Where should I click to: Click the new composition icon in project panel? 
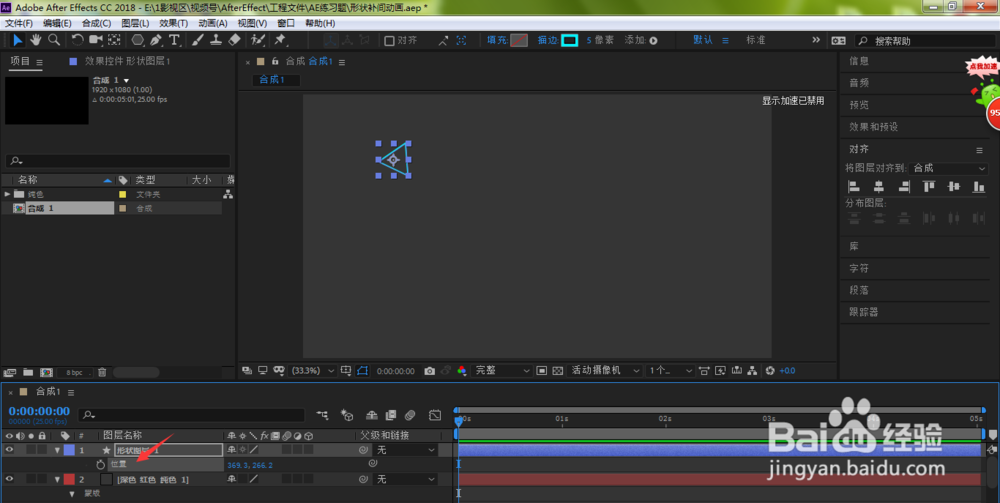pos(47,372)
